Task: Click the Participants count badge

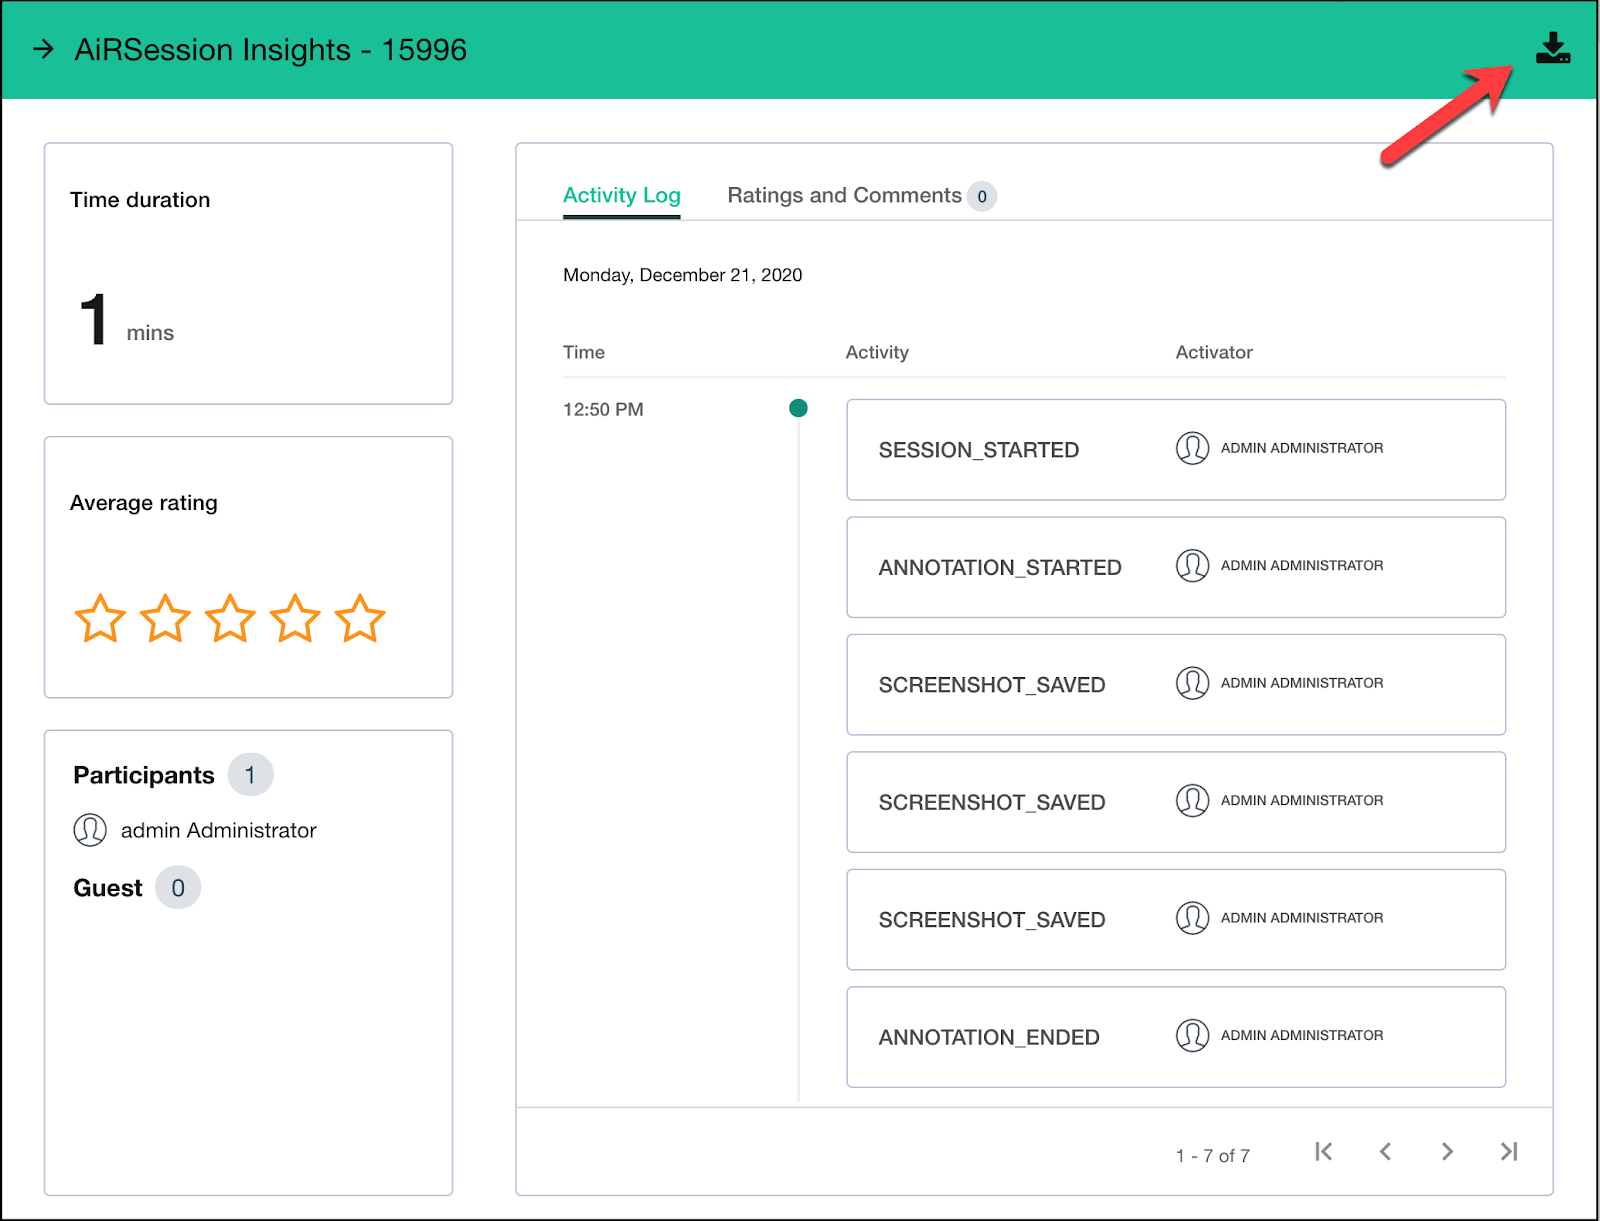Action: (x=250, y=775)
